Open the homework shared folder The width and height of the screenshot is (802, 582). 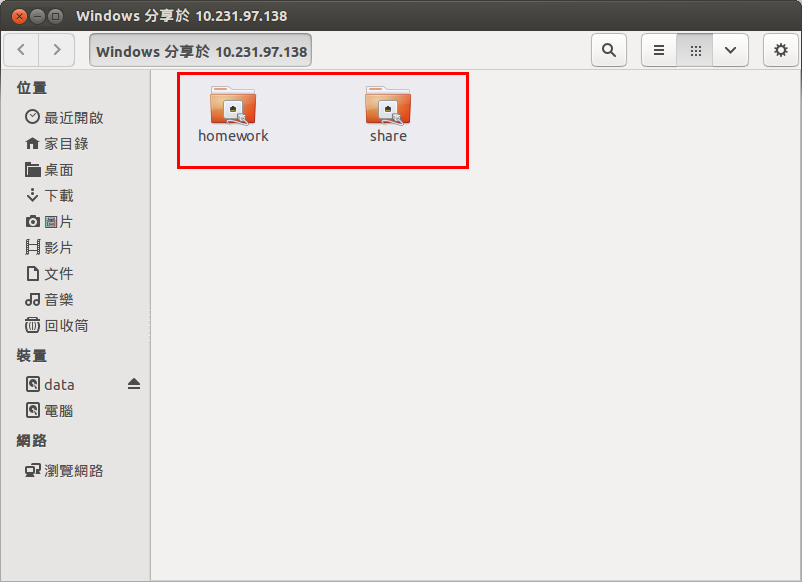[233, 114]
